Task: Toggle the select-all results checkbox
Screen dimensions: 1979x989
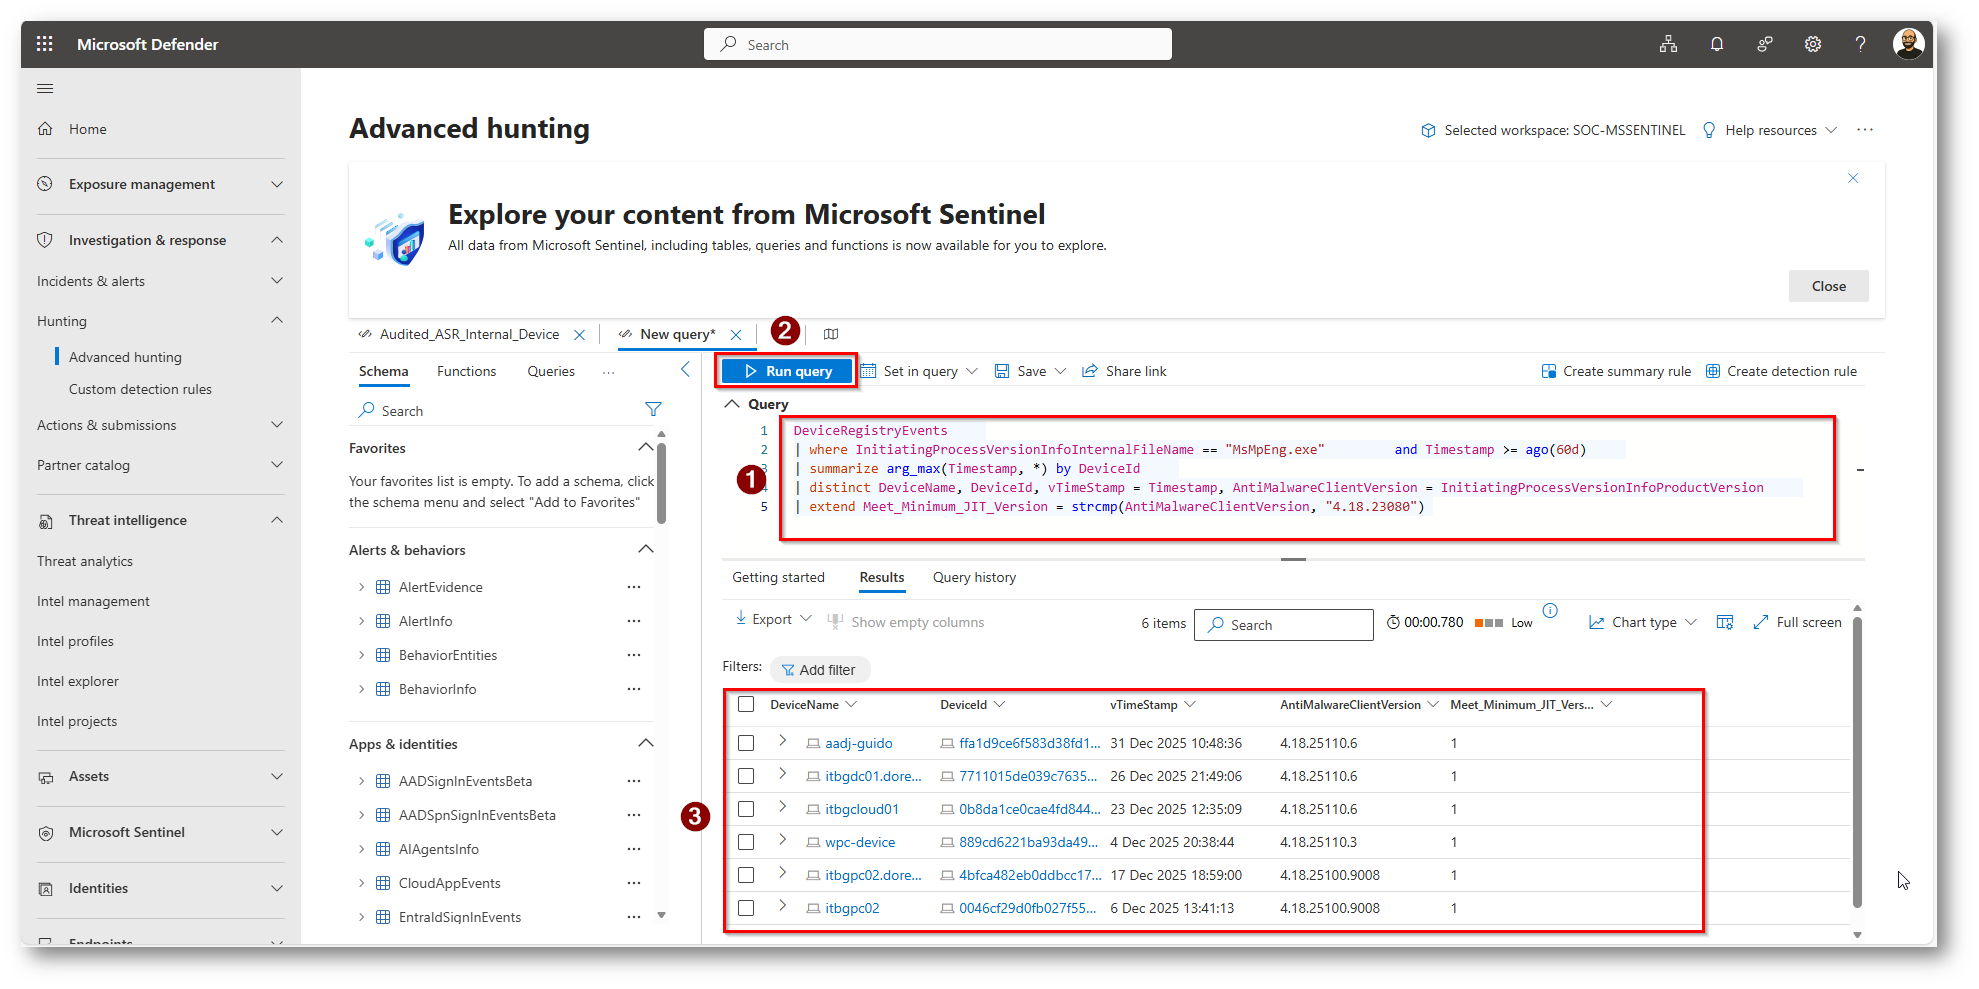Action: [746, 704]
